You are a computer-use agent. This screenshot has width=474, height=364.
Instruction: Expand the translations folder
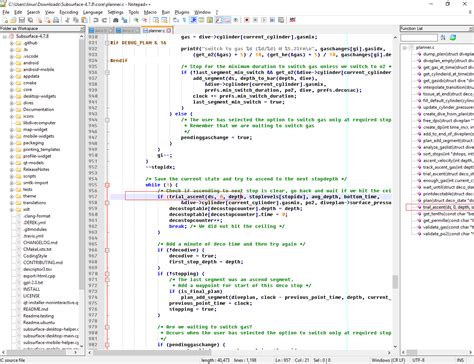[x=12, y=203]
